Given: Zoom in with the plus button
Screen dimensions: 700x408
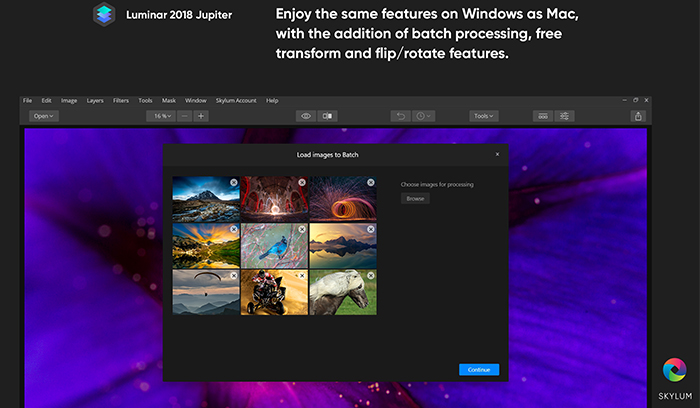Looking at the screenshot, I should pyautogui.click(x=201, y=116).
